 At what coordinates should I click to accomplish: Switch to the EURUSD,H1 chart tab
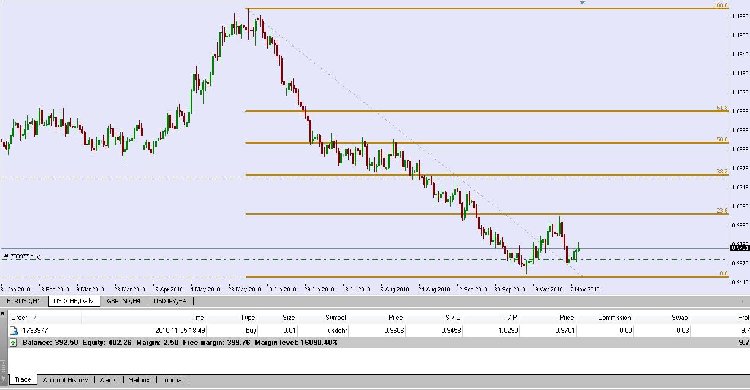click(23, 301)
